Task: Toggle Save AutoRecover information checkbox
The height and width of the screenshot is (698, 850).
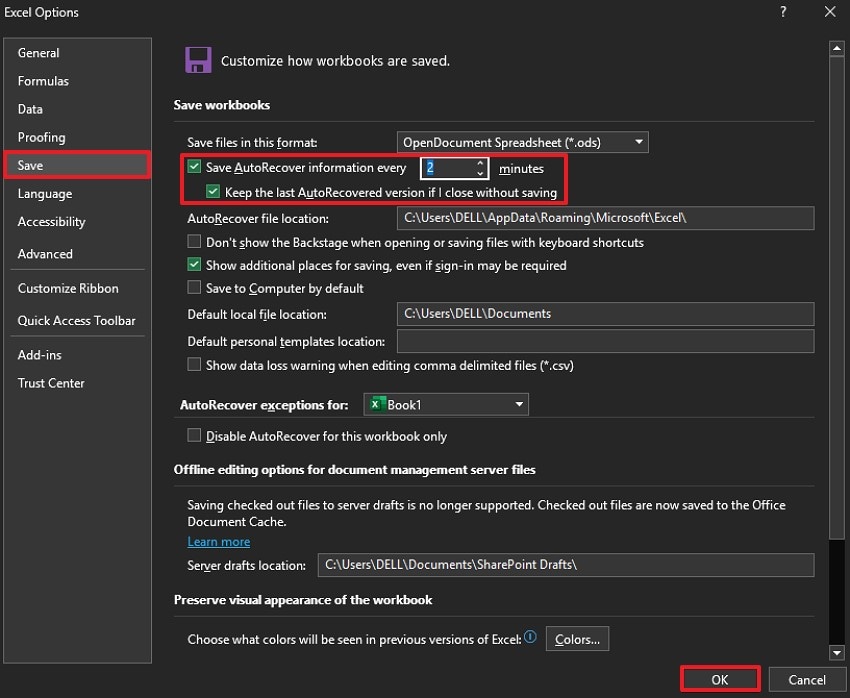Action: tap(195, 168)
